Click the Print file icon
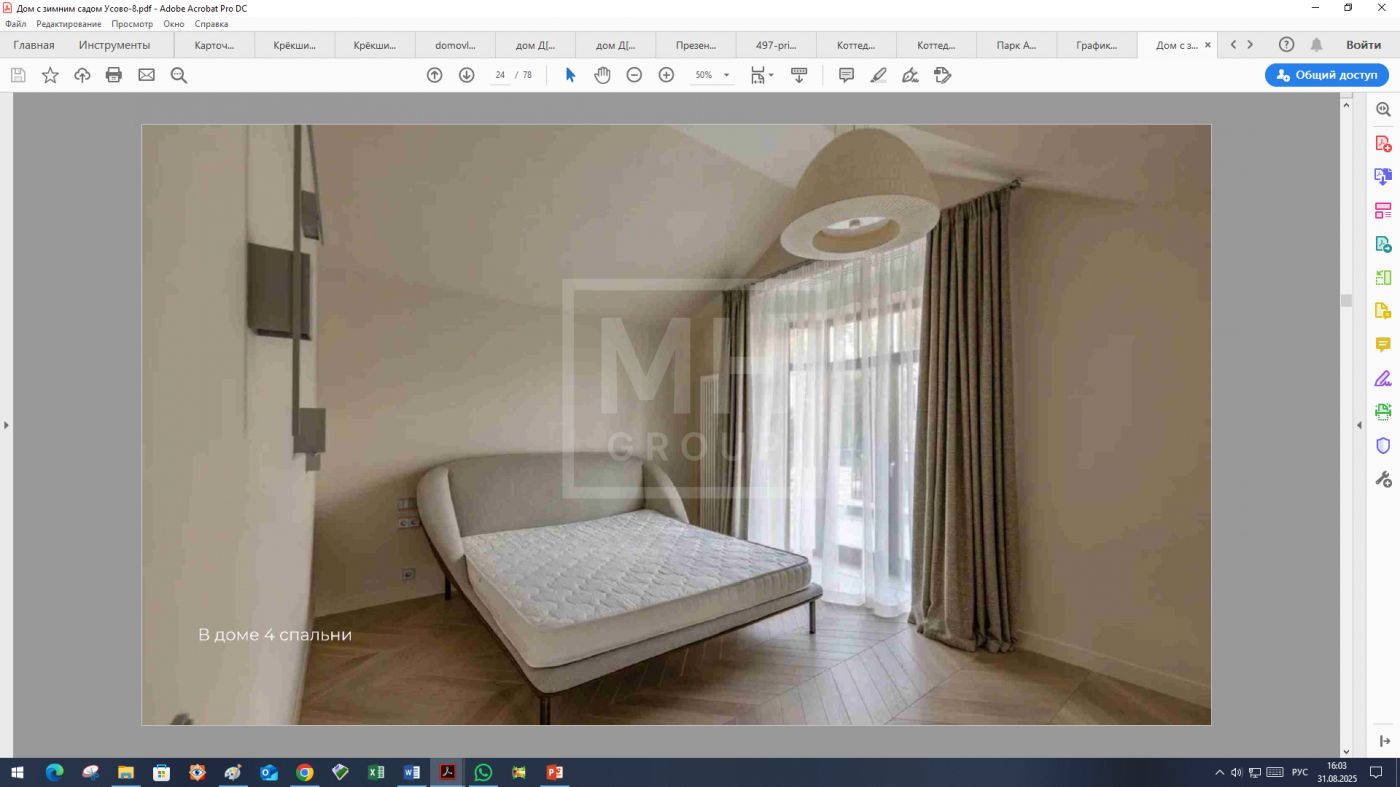The width and height of the screenshot is (1400, 787). click(114, 75)
